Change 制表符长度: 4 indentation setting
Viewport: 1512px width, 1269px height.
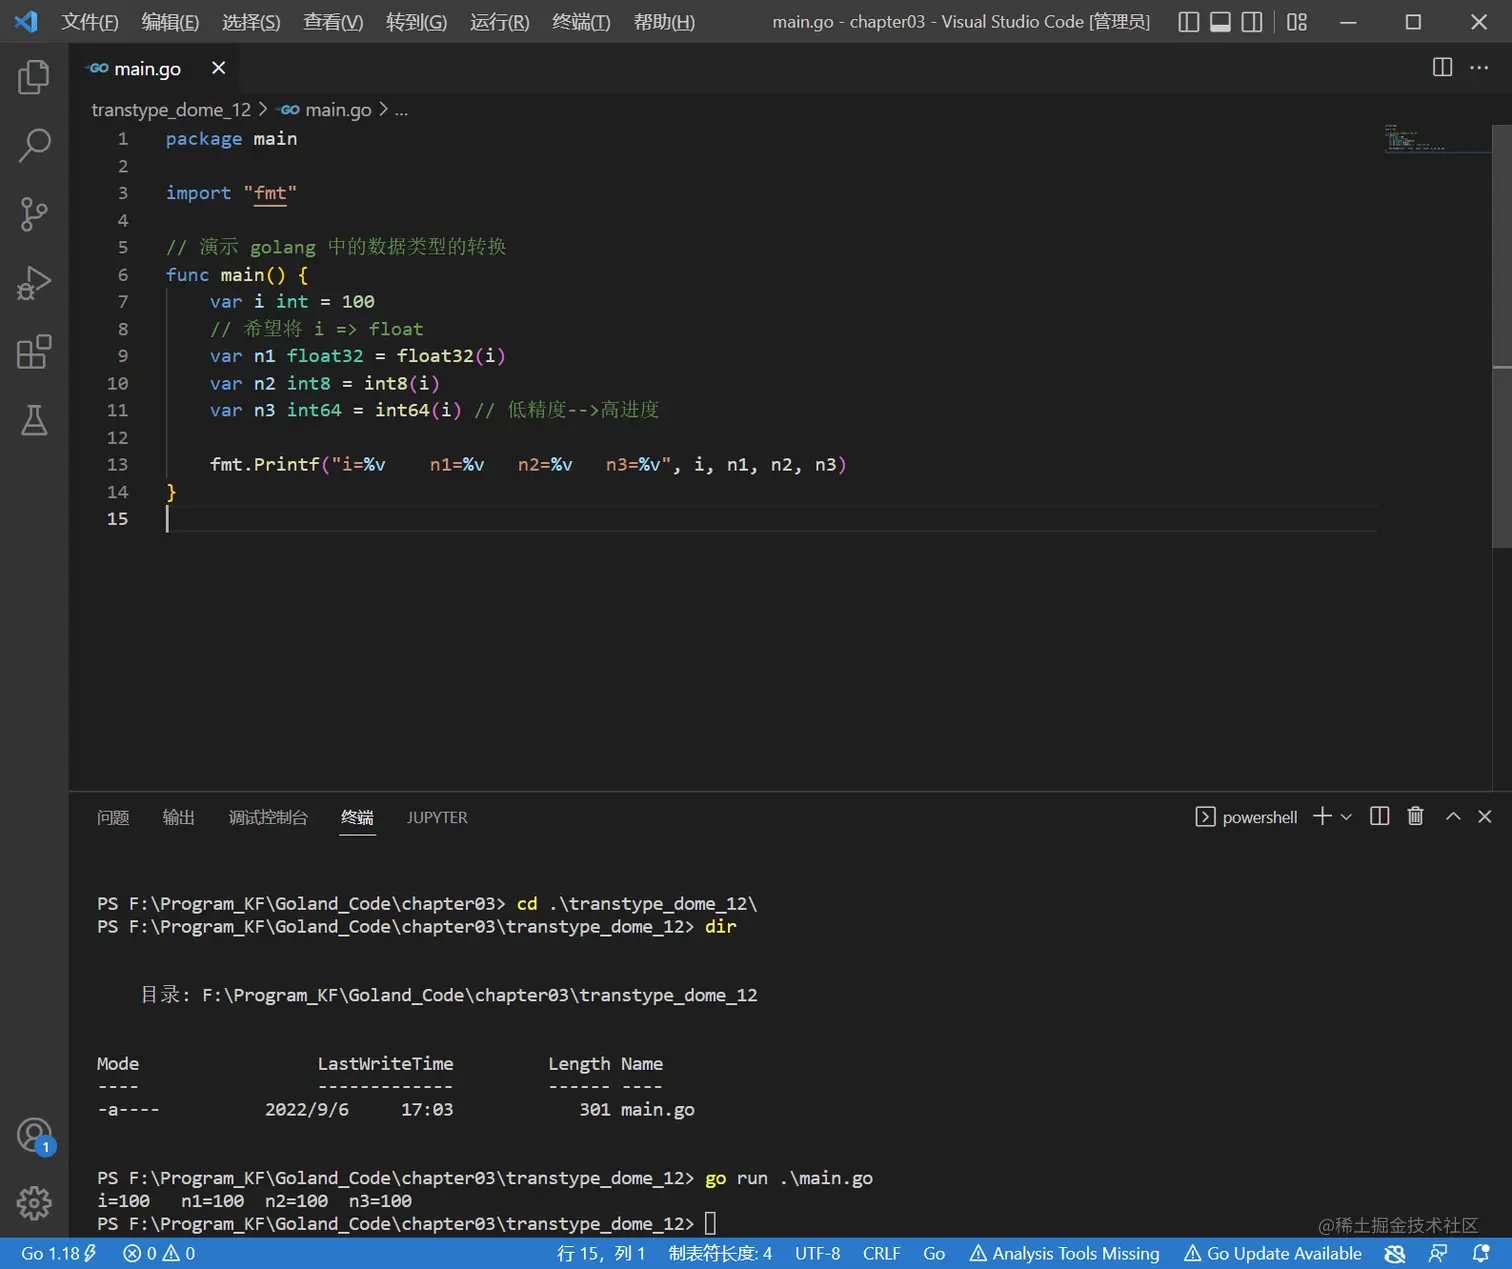[x=720, y=1253]
